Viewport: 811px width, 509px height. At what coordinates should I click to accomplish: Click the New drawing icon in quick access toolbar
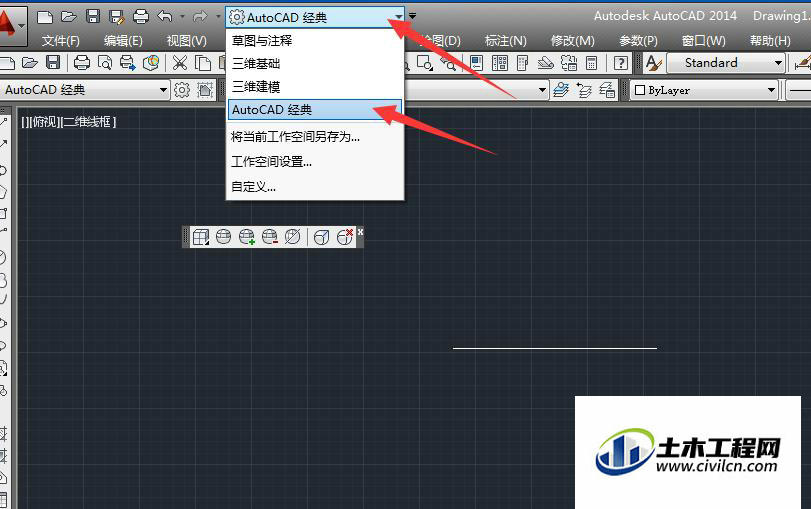pos(45,17)
